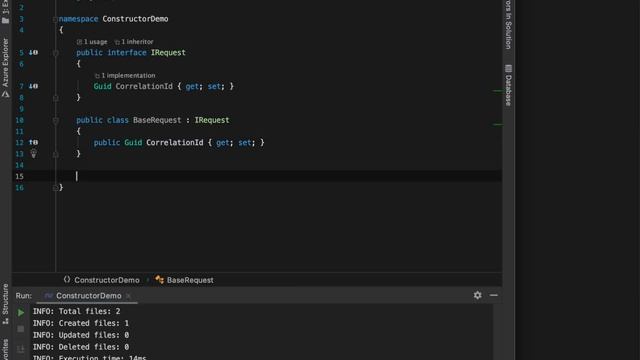Stop the running process square button

21,329
